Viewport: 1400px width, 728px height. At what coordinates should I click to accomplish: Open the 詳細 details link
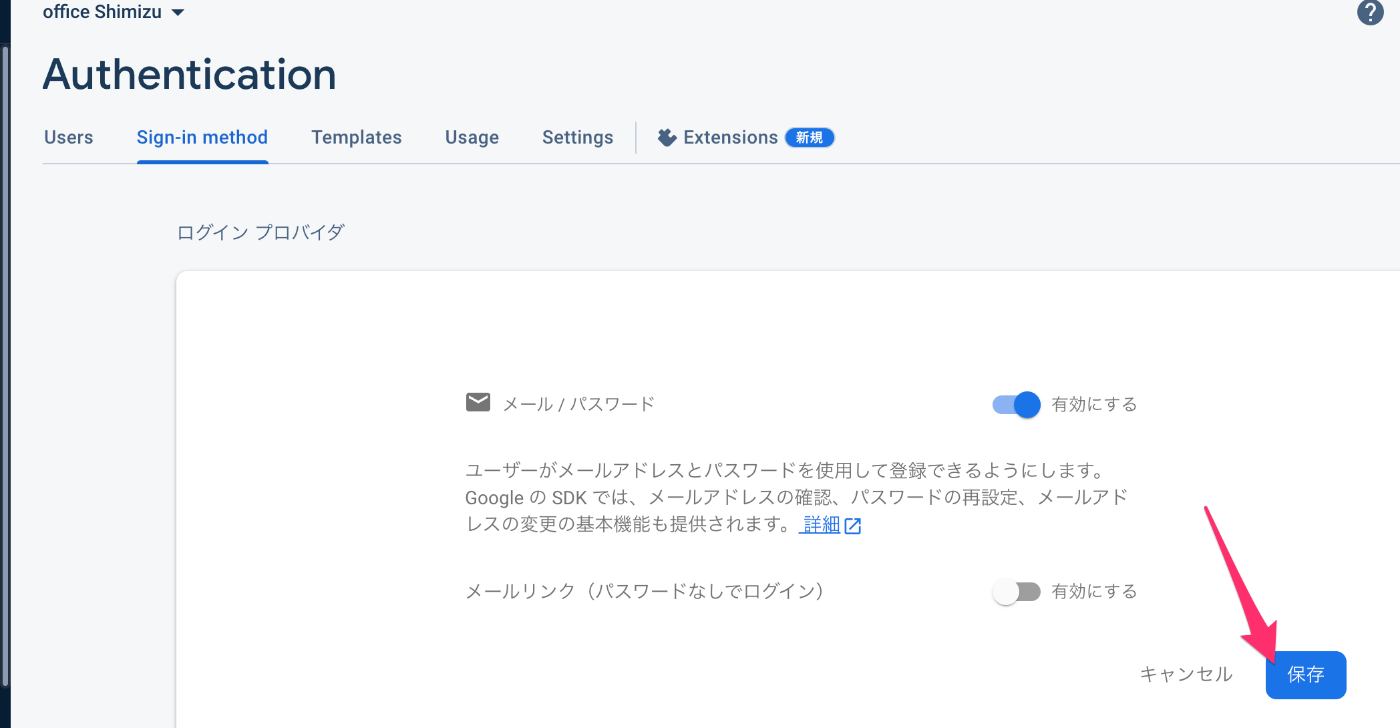[822, 525]
